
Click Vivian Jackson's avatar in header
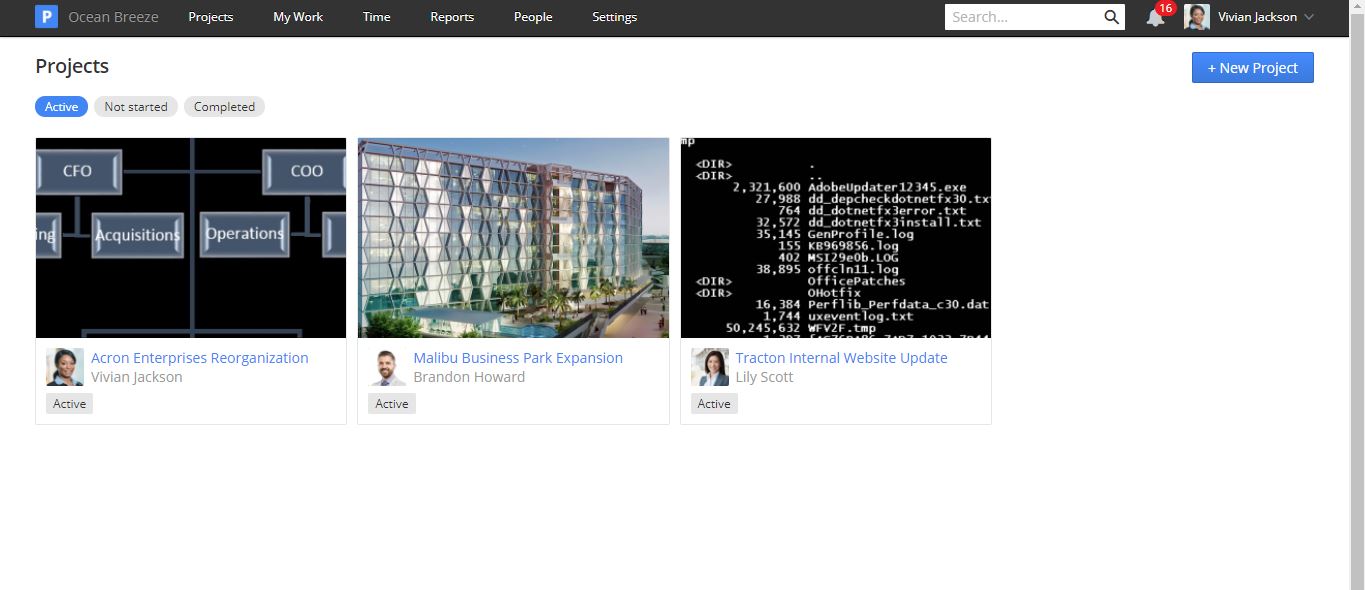coord(1197,17)
